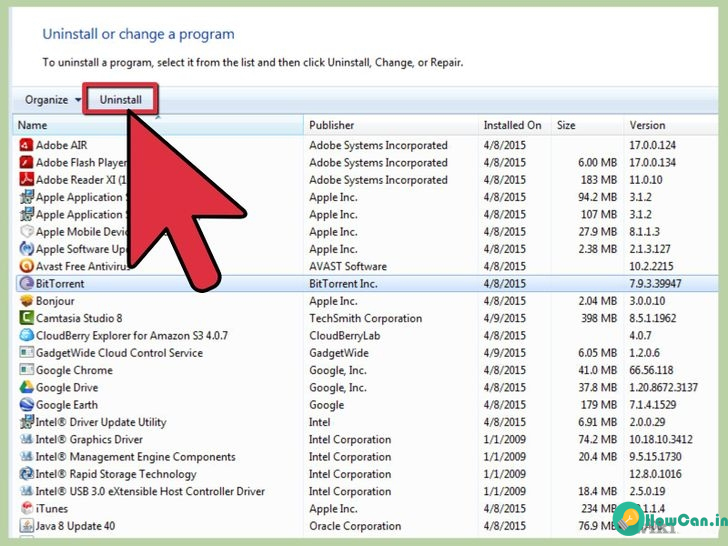Click version 7.9.3.39947 cell
Image resolution: width=728 pixels, height=546 pixels.
[655, 284]
